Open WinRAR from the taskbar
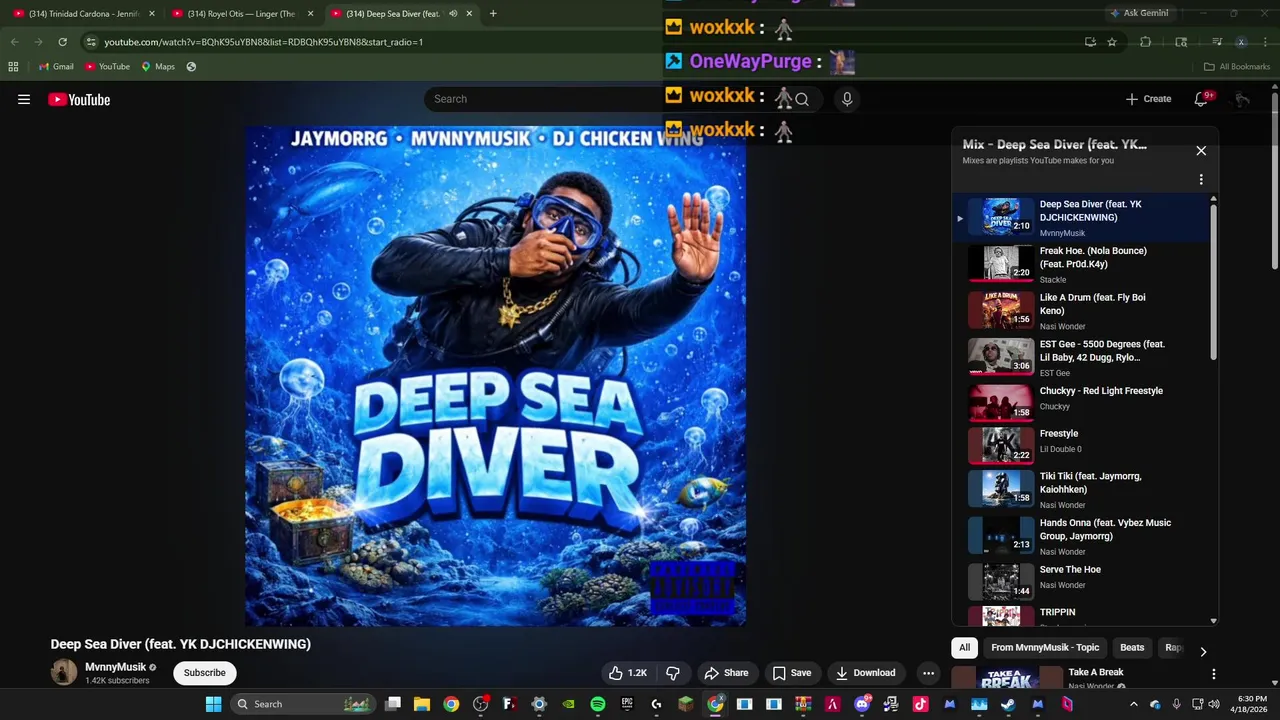 click(x=802, y=704)
